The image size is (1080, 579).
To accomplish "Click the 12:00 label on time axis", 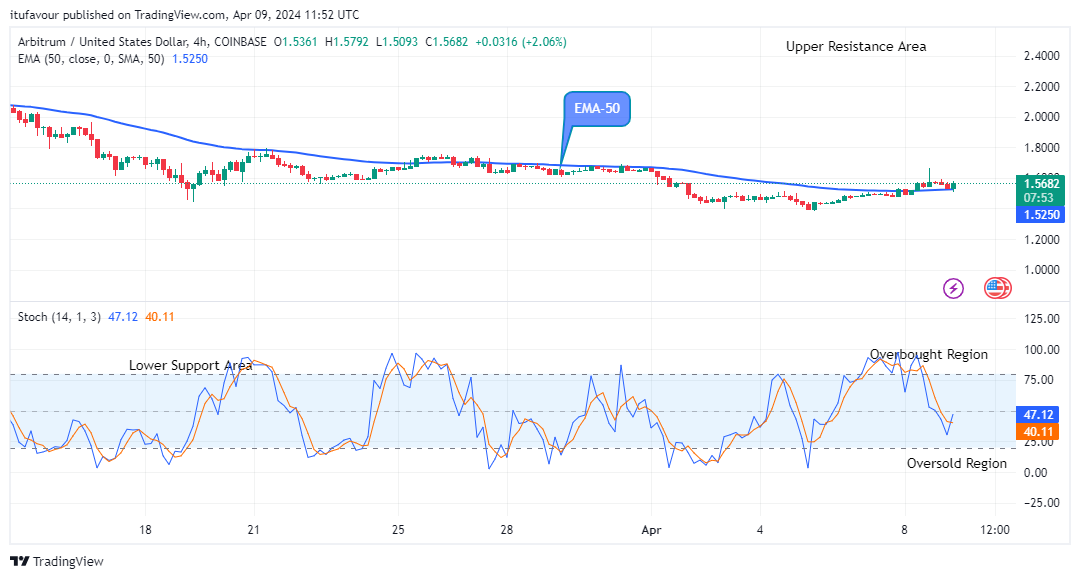I will [995, 529].
